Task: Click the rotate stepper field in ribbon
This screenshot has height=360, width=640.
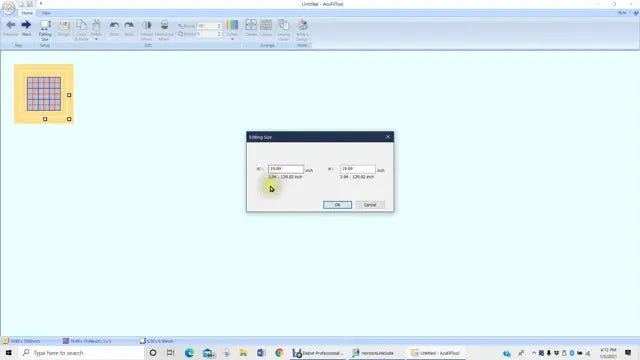Action: coord(209,34)
